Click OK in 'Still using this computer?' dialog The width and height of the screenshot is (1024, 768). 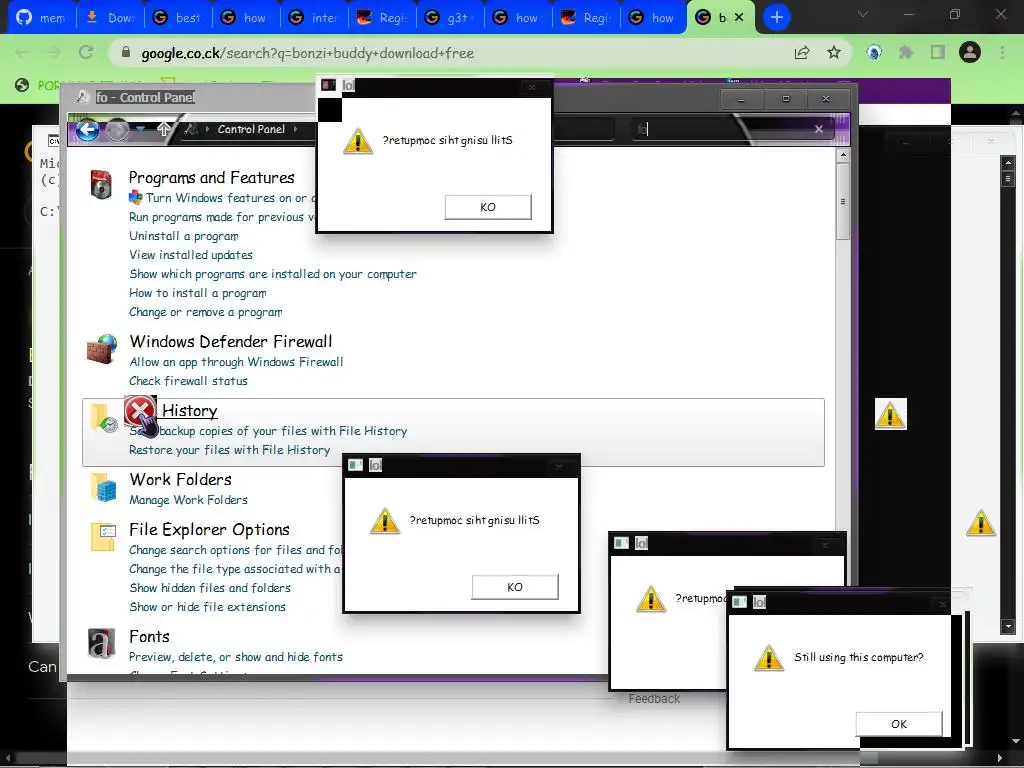pos(899,724)
